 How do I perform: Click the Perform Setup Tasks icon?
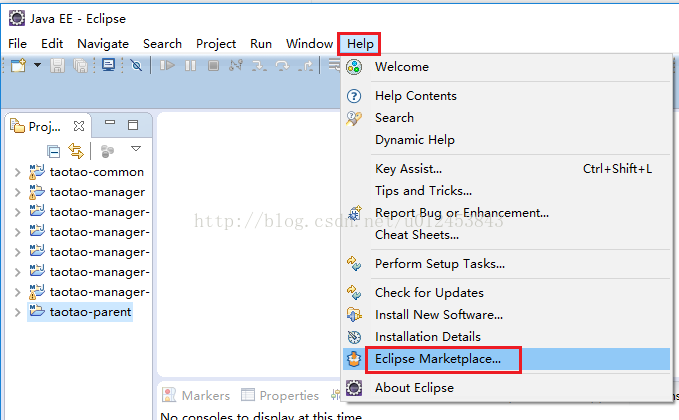(354, 264)
